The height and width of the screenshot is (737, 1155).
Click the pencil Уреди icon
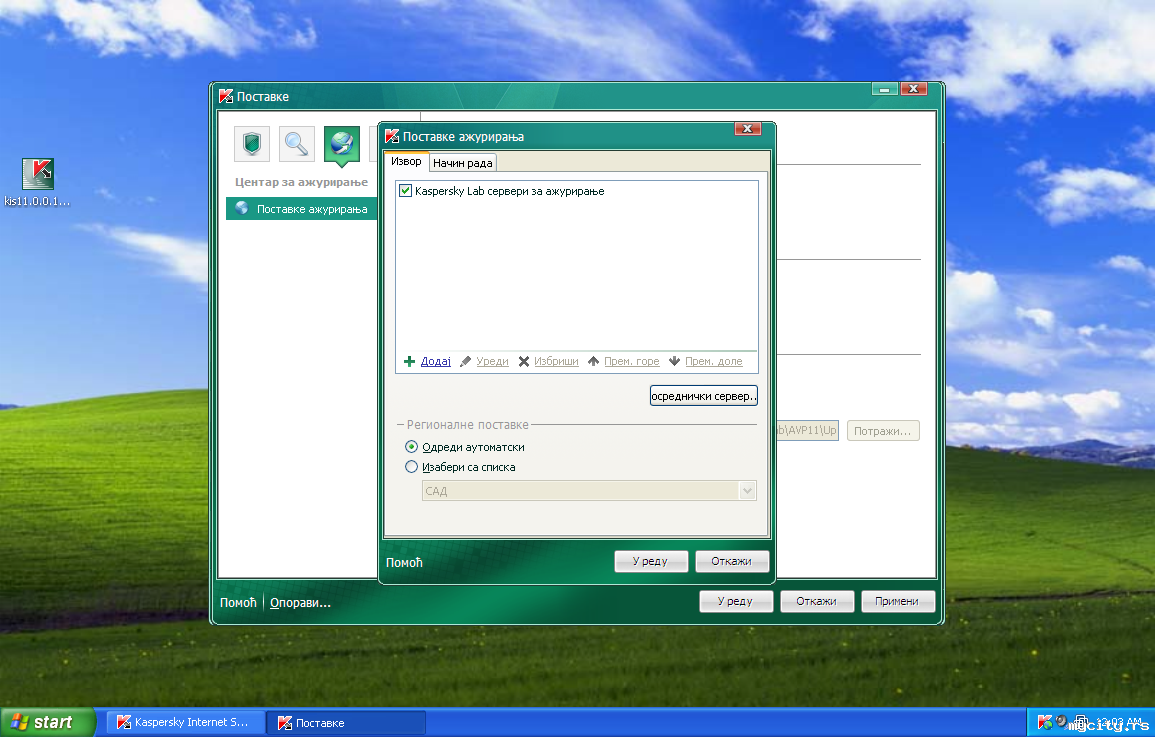pos(466,362)
